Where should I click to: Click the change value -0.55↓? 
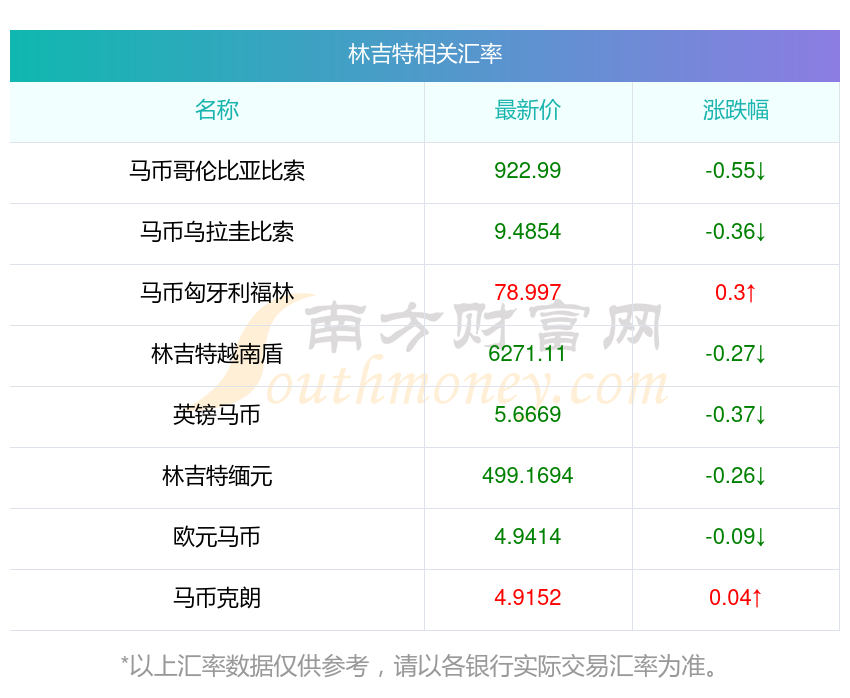tap(736, 171)
